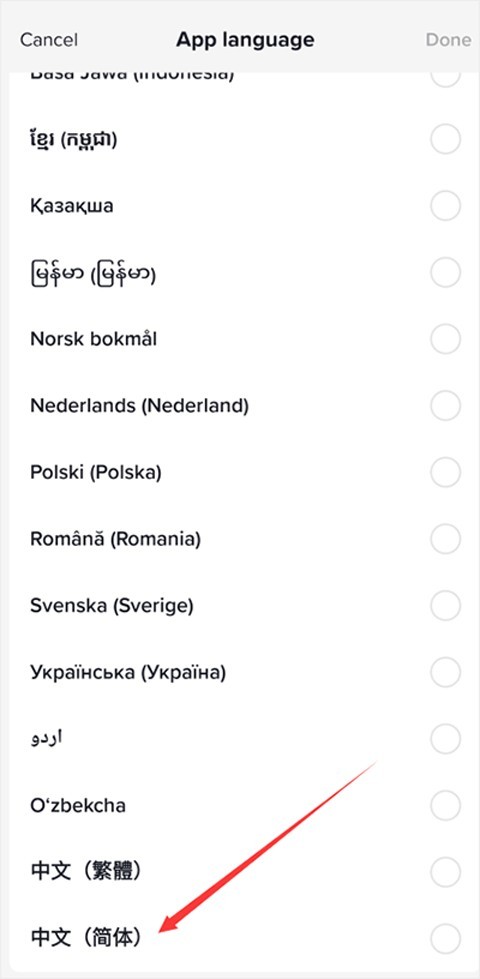The width and height of the screenshot is (480, 979).
Task: Select the Urdu radio button
Action: [446, 739]
